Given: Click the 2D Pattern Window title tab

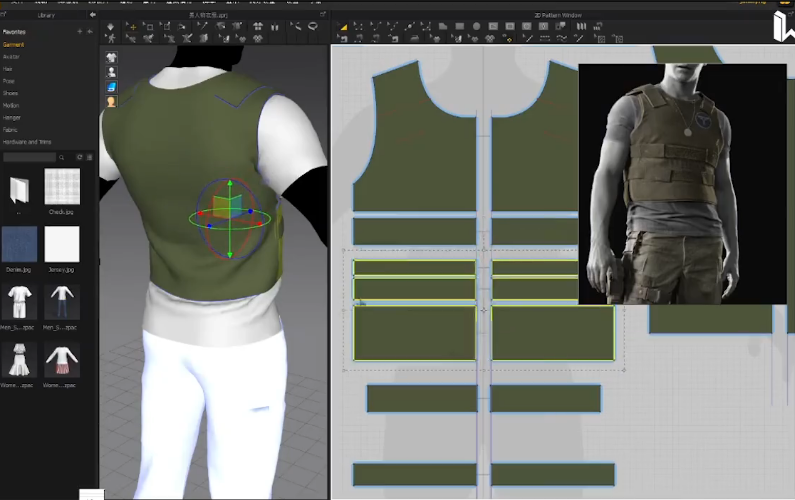Looking at the screenshot, I should point(556,15).
